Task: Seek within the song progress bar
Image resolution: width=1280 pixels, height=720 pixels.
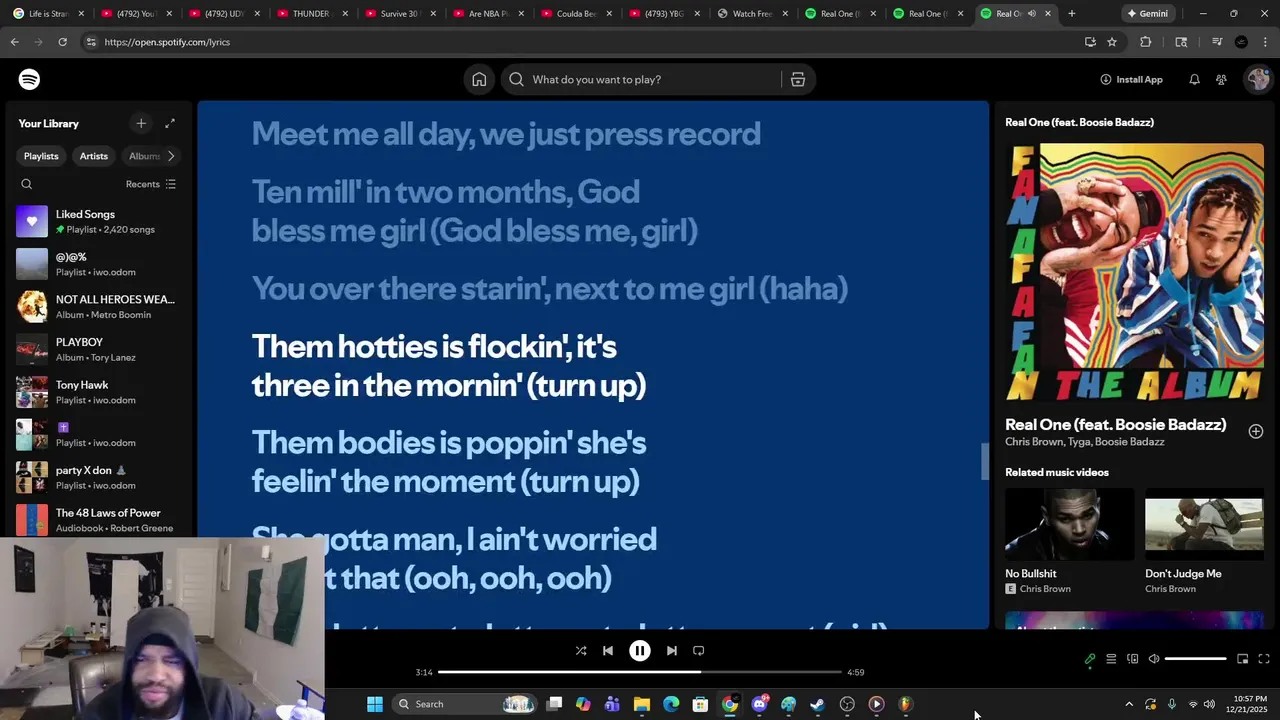Action: pos(640,672)
